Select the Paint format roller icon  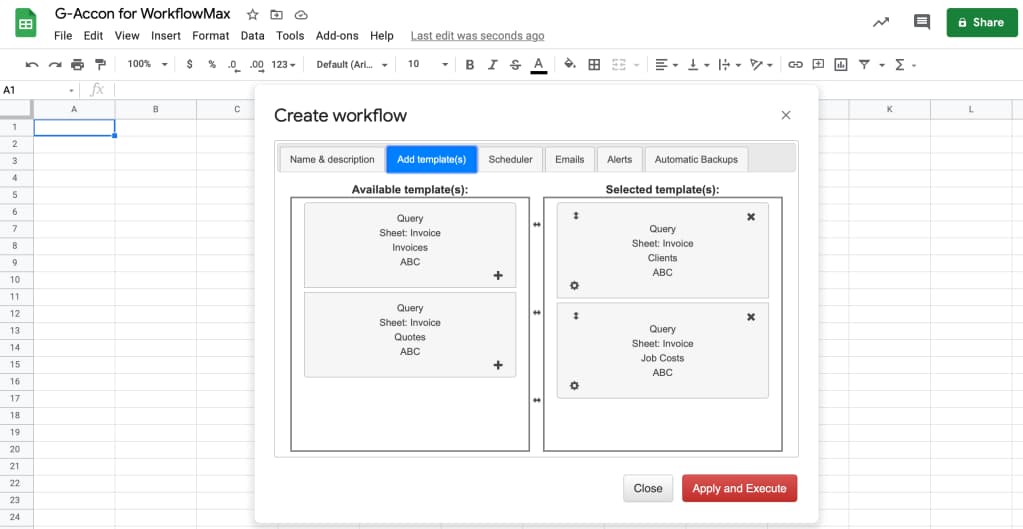(100, 65)
